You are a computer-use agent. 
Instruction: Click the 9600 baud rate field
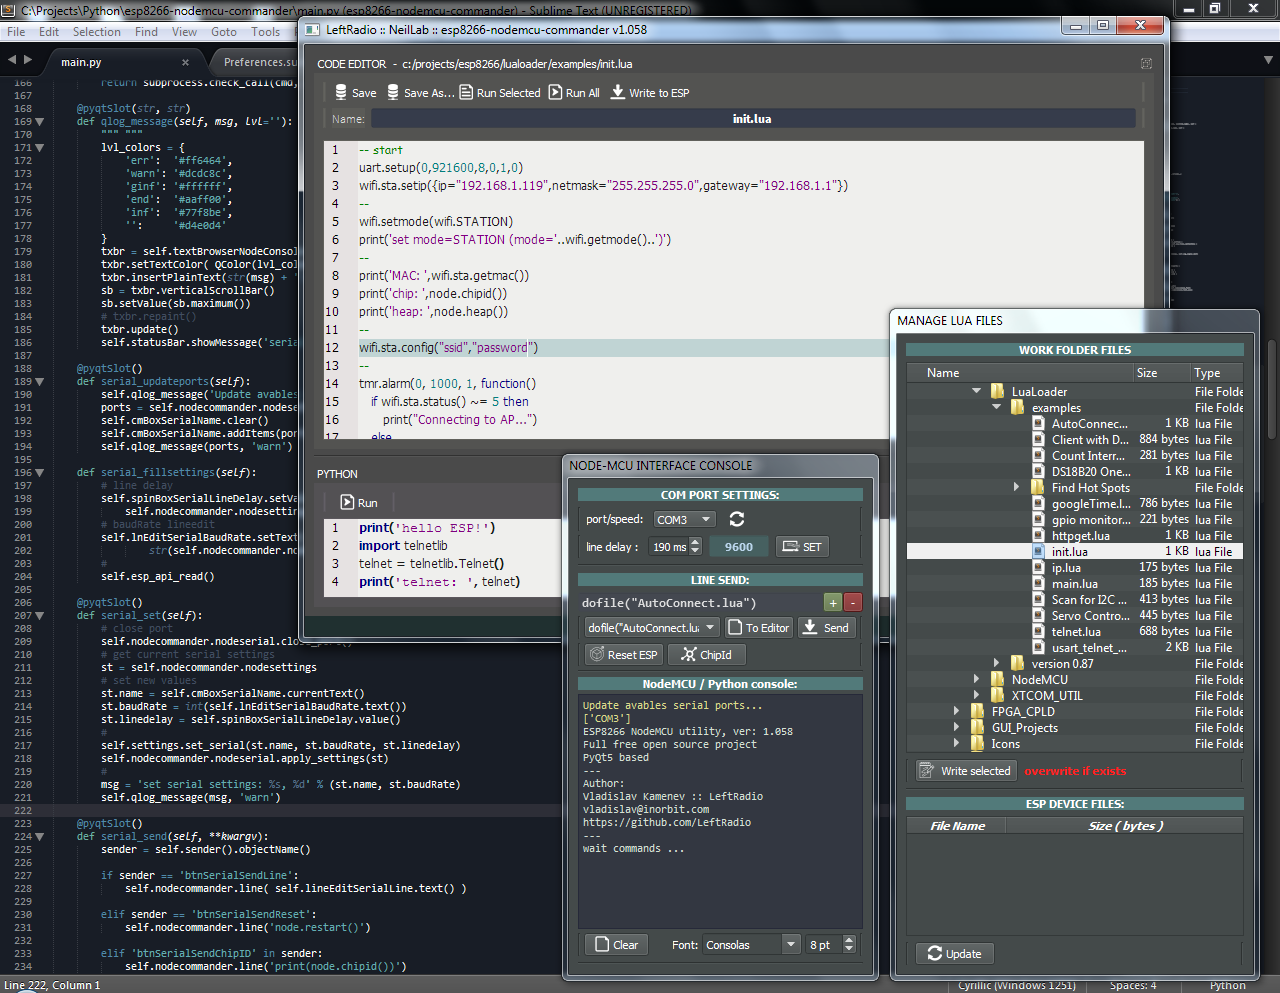tap(739, 546)
